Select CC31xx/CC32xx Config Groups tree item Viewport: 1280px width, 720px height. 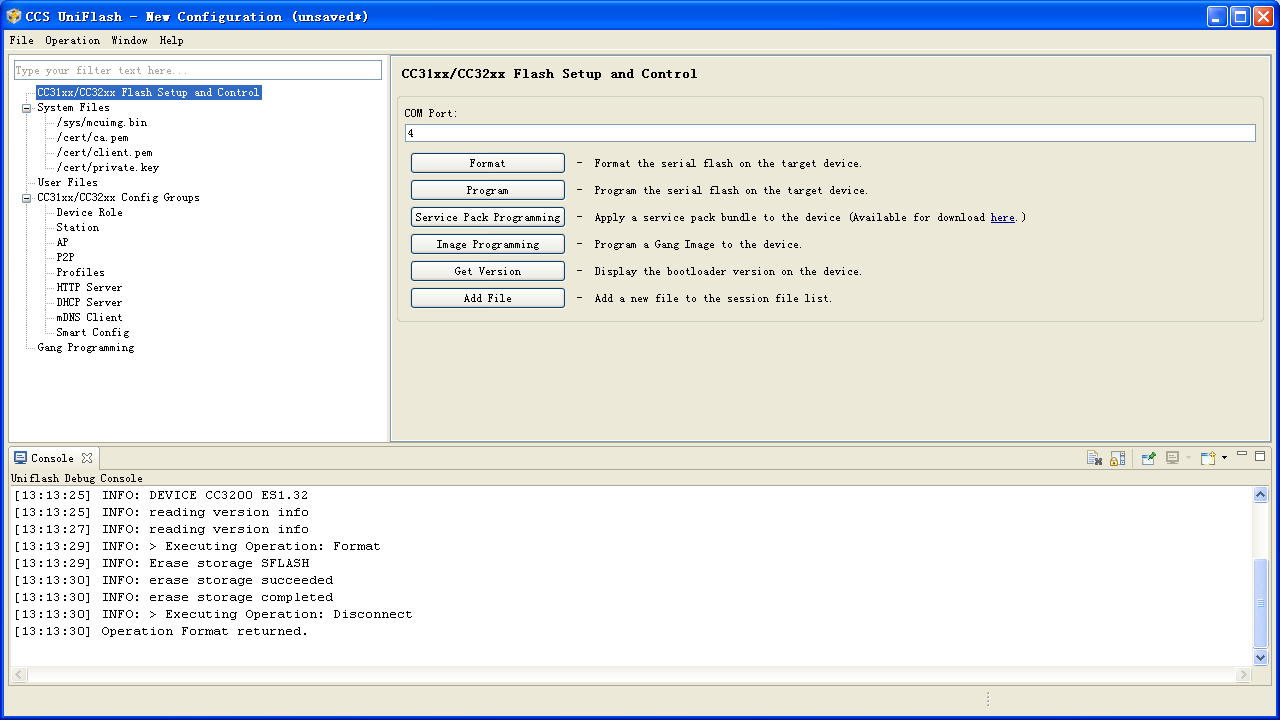[118, 198]
